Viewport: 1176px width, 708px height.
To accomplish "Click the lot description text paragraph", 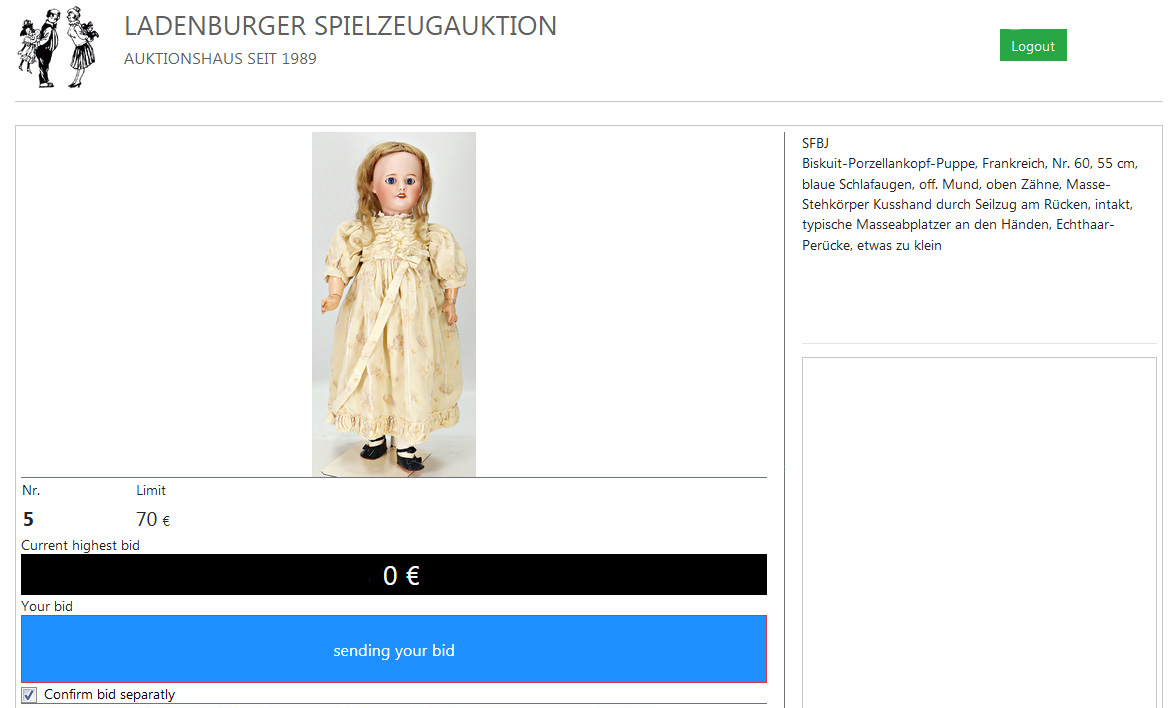I will [970, 204].
